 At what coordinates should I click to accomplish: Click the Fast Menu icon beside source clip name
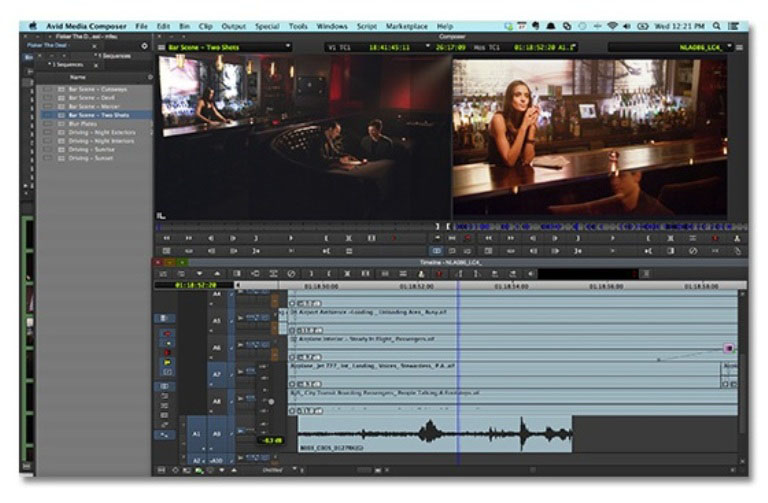tap(162, 46)
